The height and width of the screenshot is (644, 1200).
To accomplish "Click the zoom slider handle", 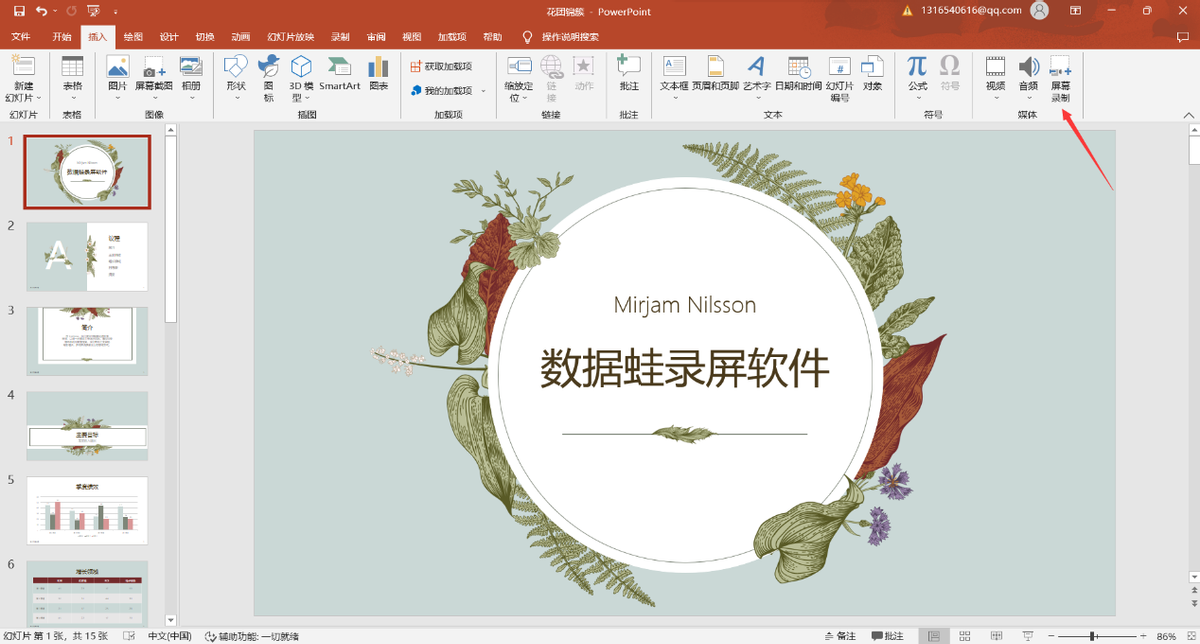I will coord(1093,636).
